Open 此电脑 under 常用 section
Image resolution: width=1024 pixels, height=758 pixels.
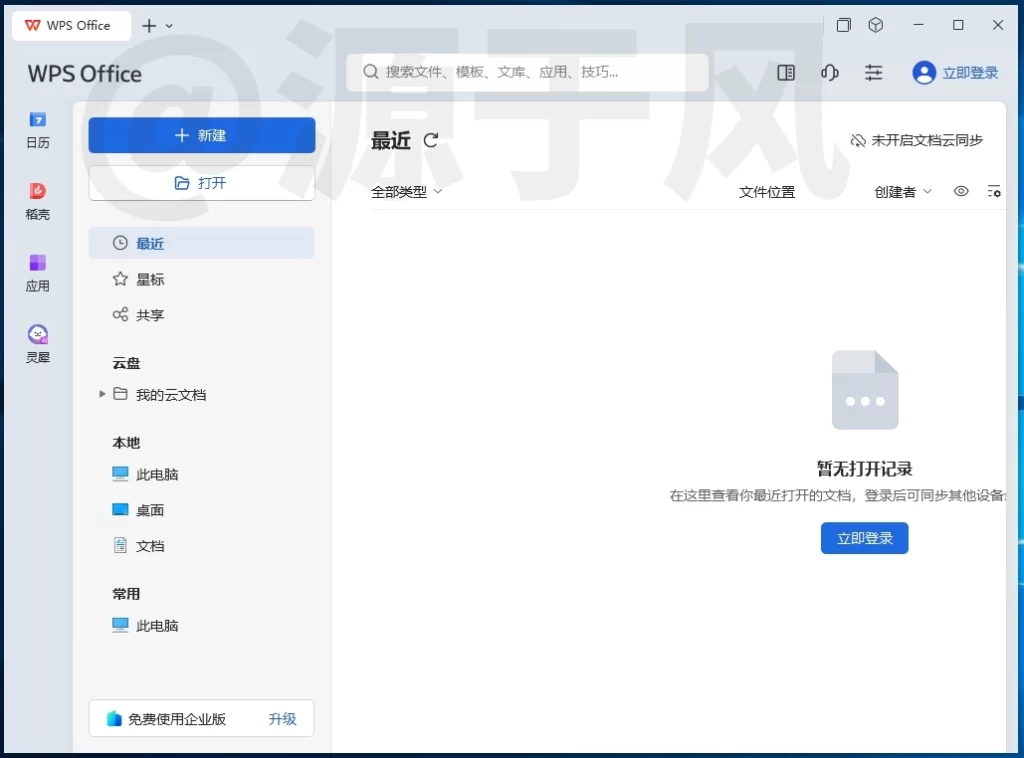click(x=157, y=625)
